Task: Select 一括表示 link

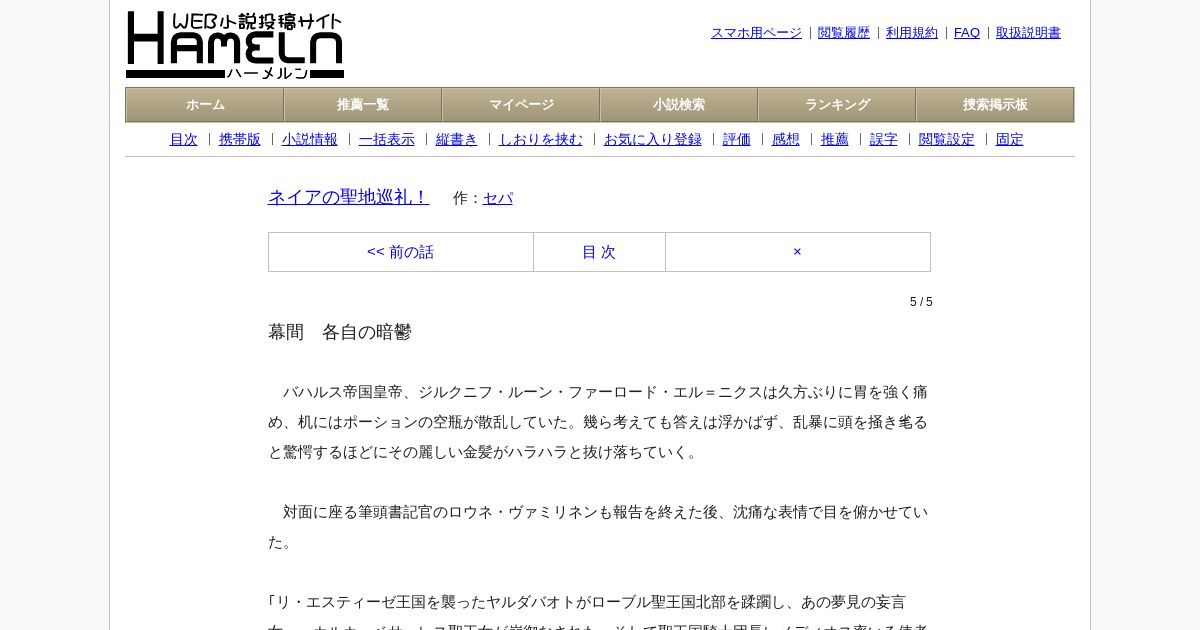Action: 387,140
